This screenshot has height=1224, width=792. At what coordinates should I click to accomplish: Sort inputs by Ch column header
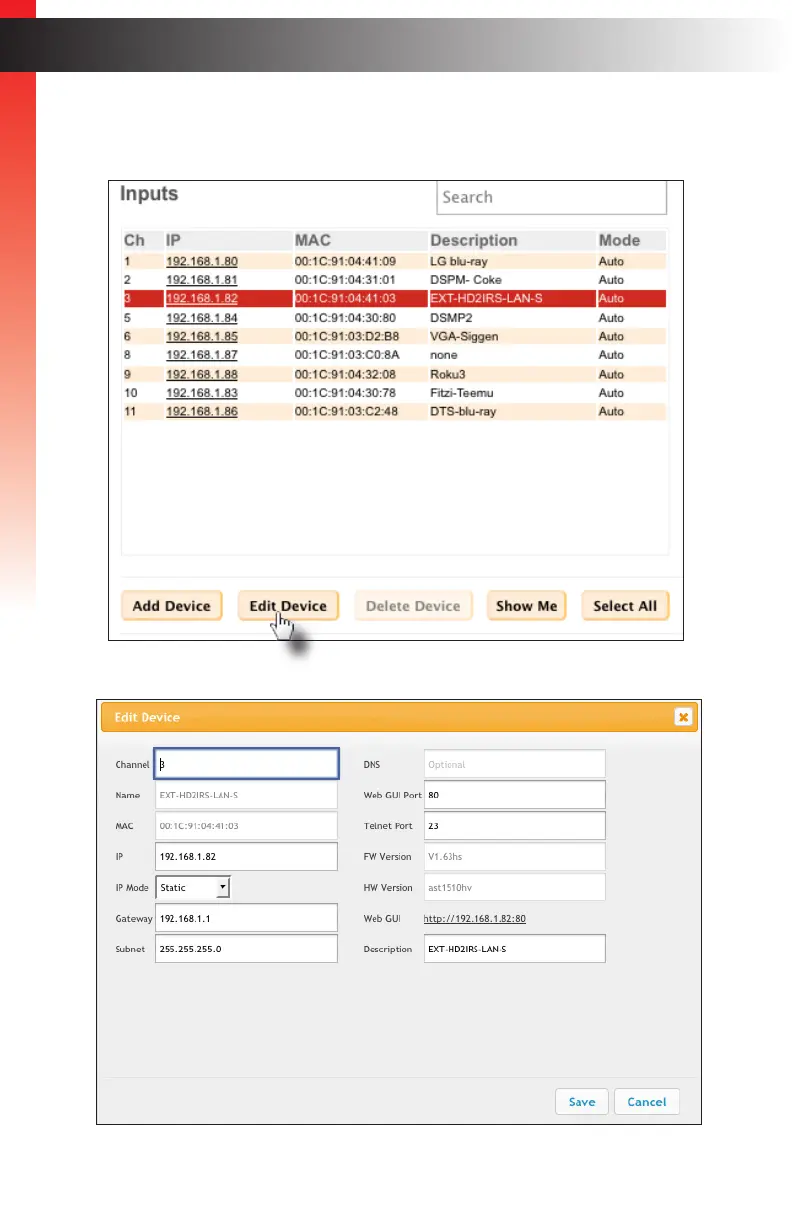[x=134, y=240]
